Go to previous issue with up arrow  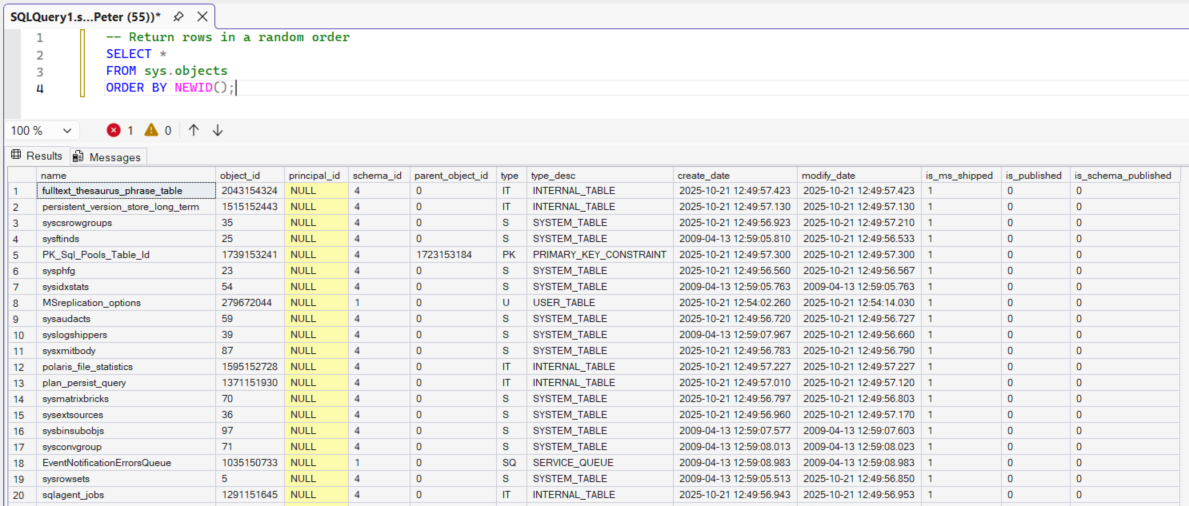(x=194, y=130)
